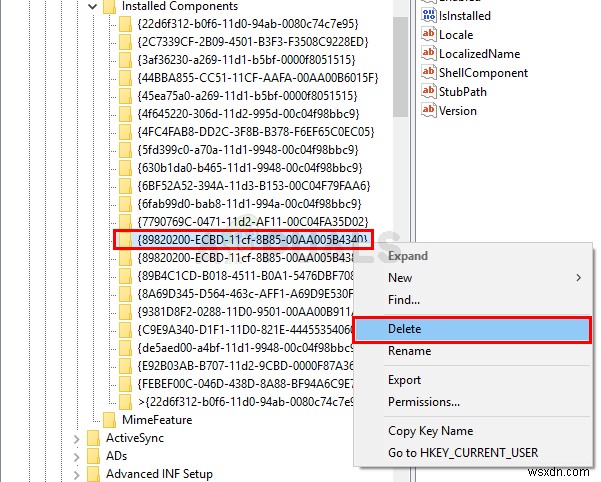Choose Find... from the context menu
The width and height of the screenshot is (601, 482).
(473, 300)
